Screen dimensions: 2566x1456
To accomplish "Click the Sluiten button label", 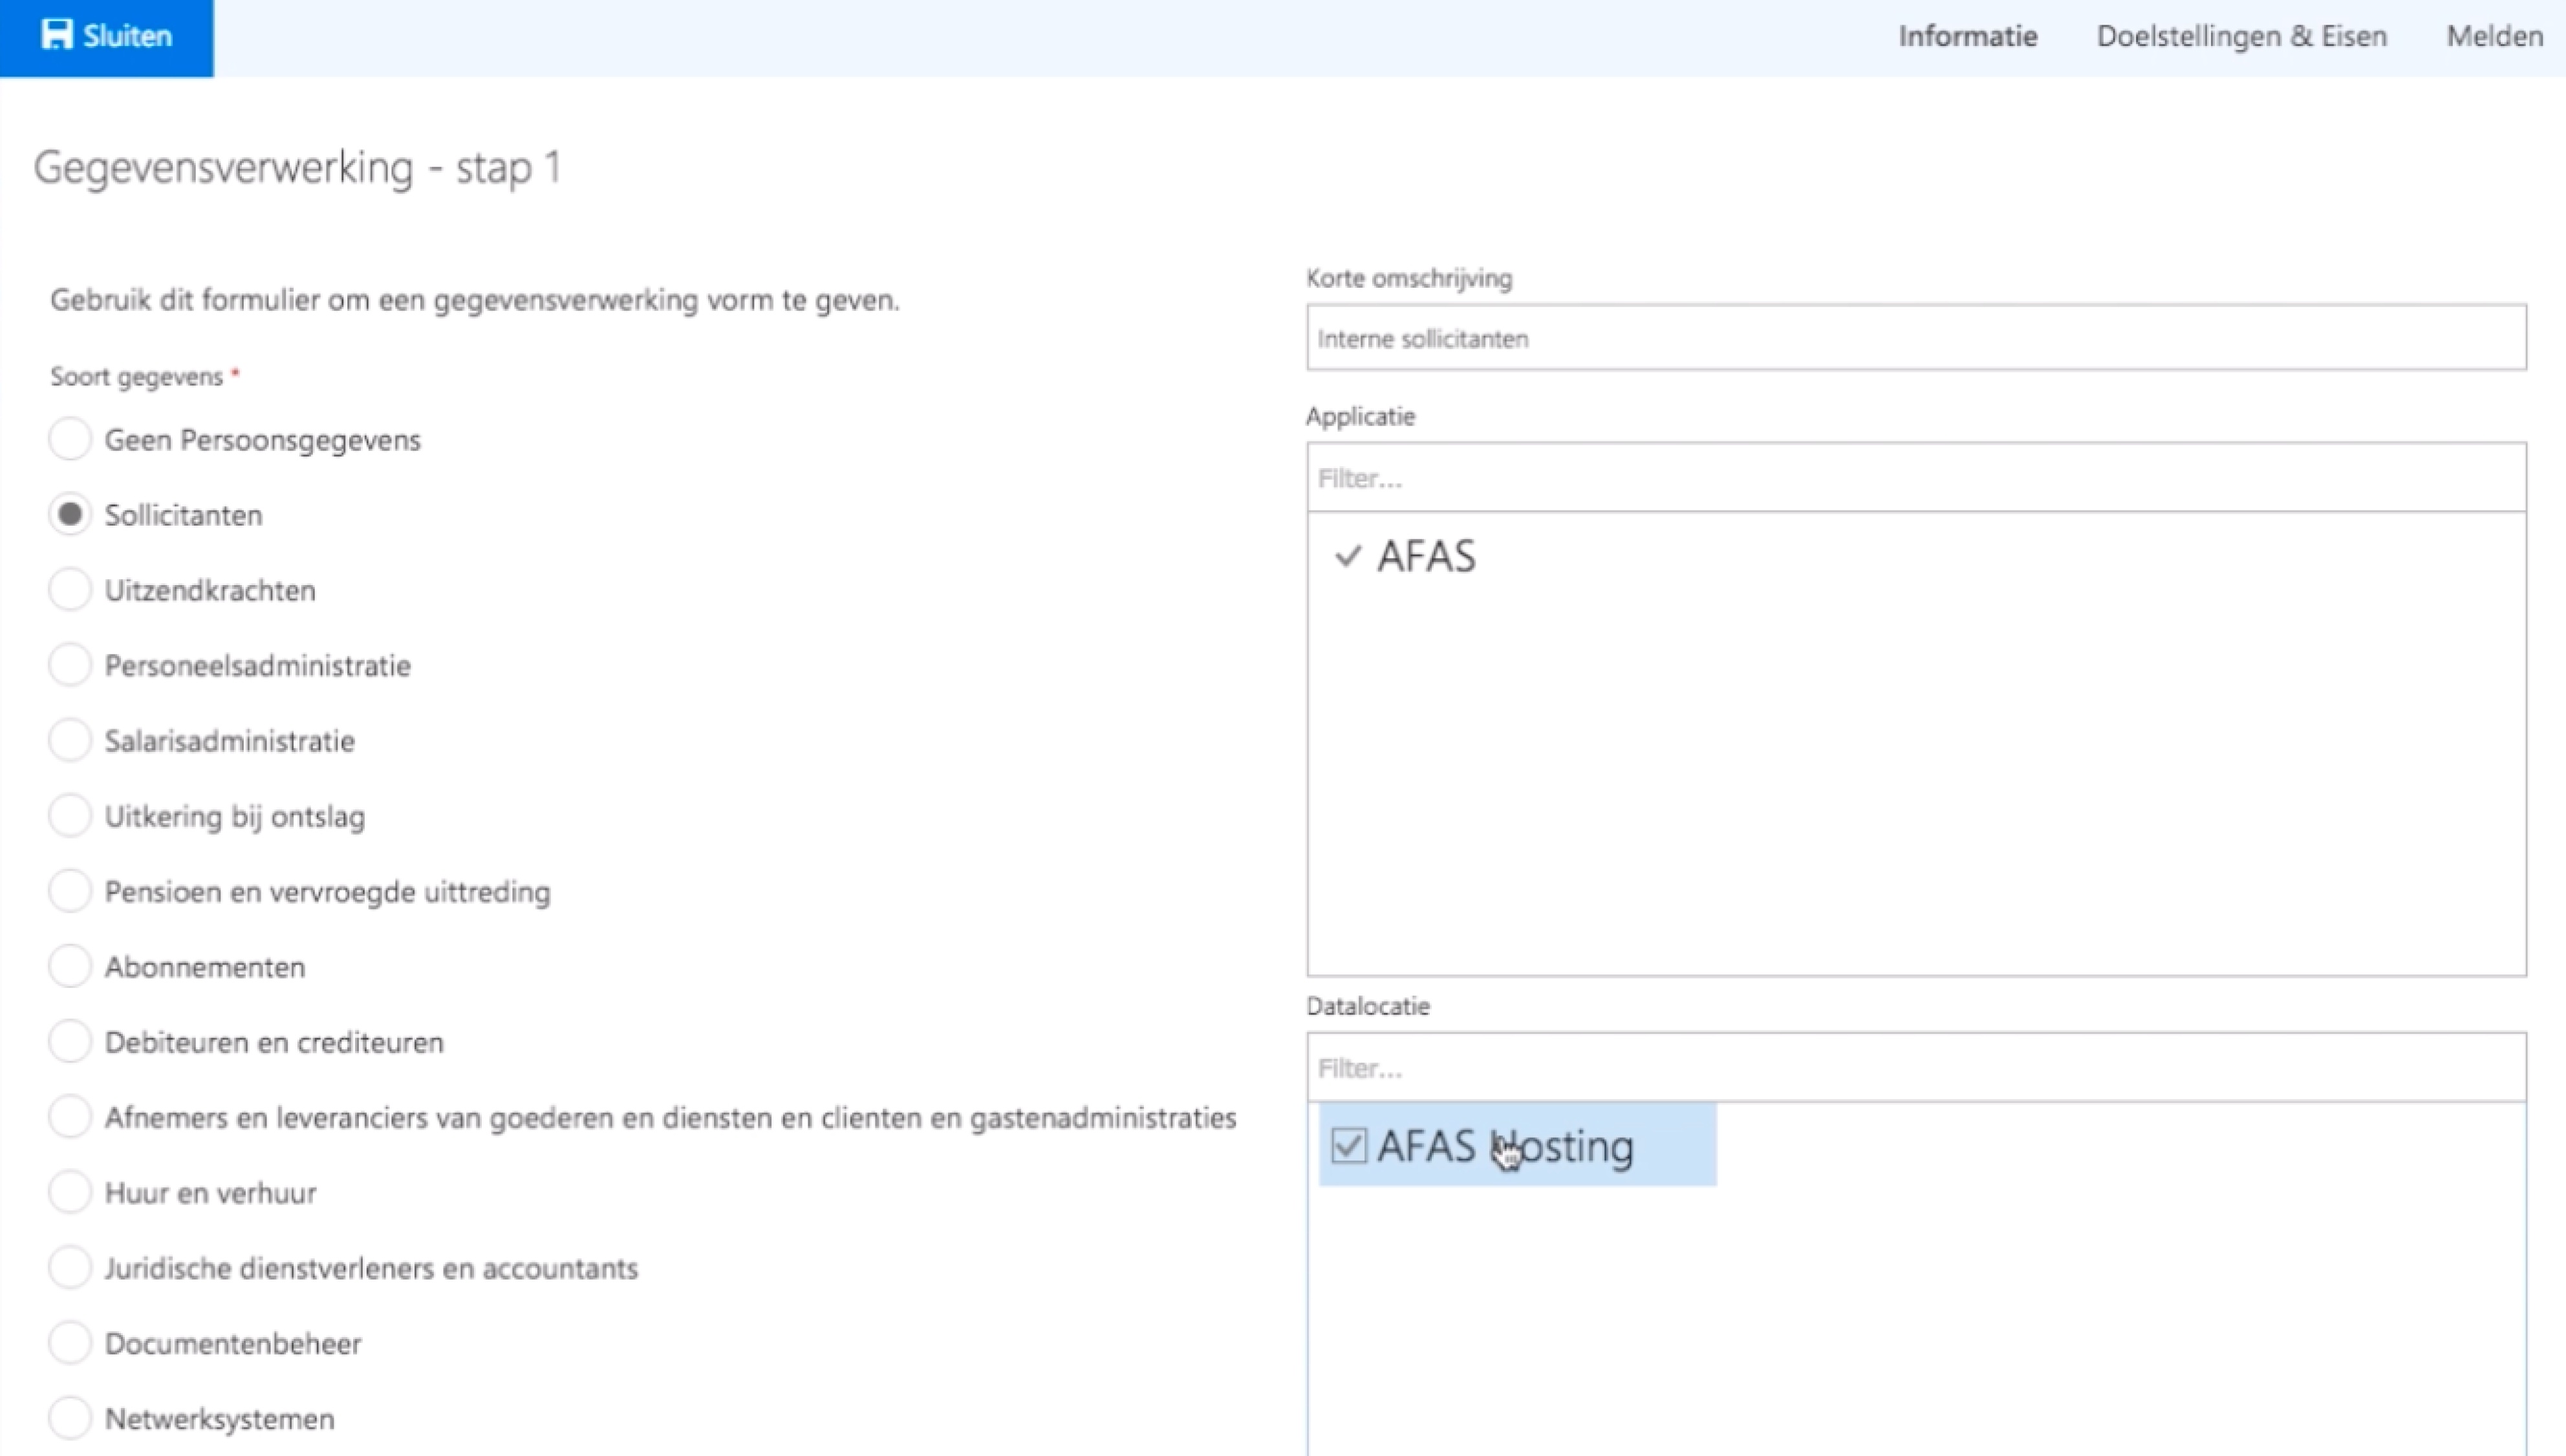I will 127,36.
